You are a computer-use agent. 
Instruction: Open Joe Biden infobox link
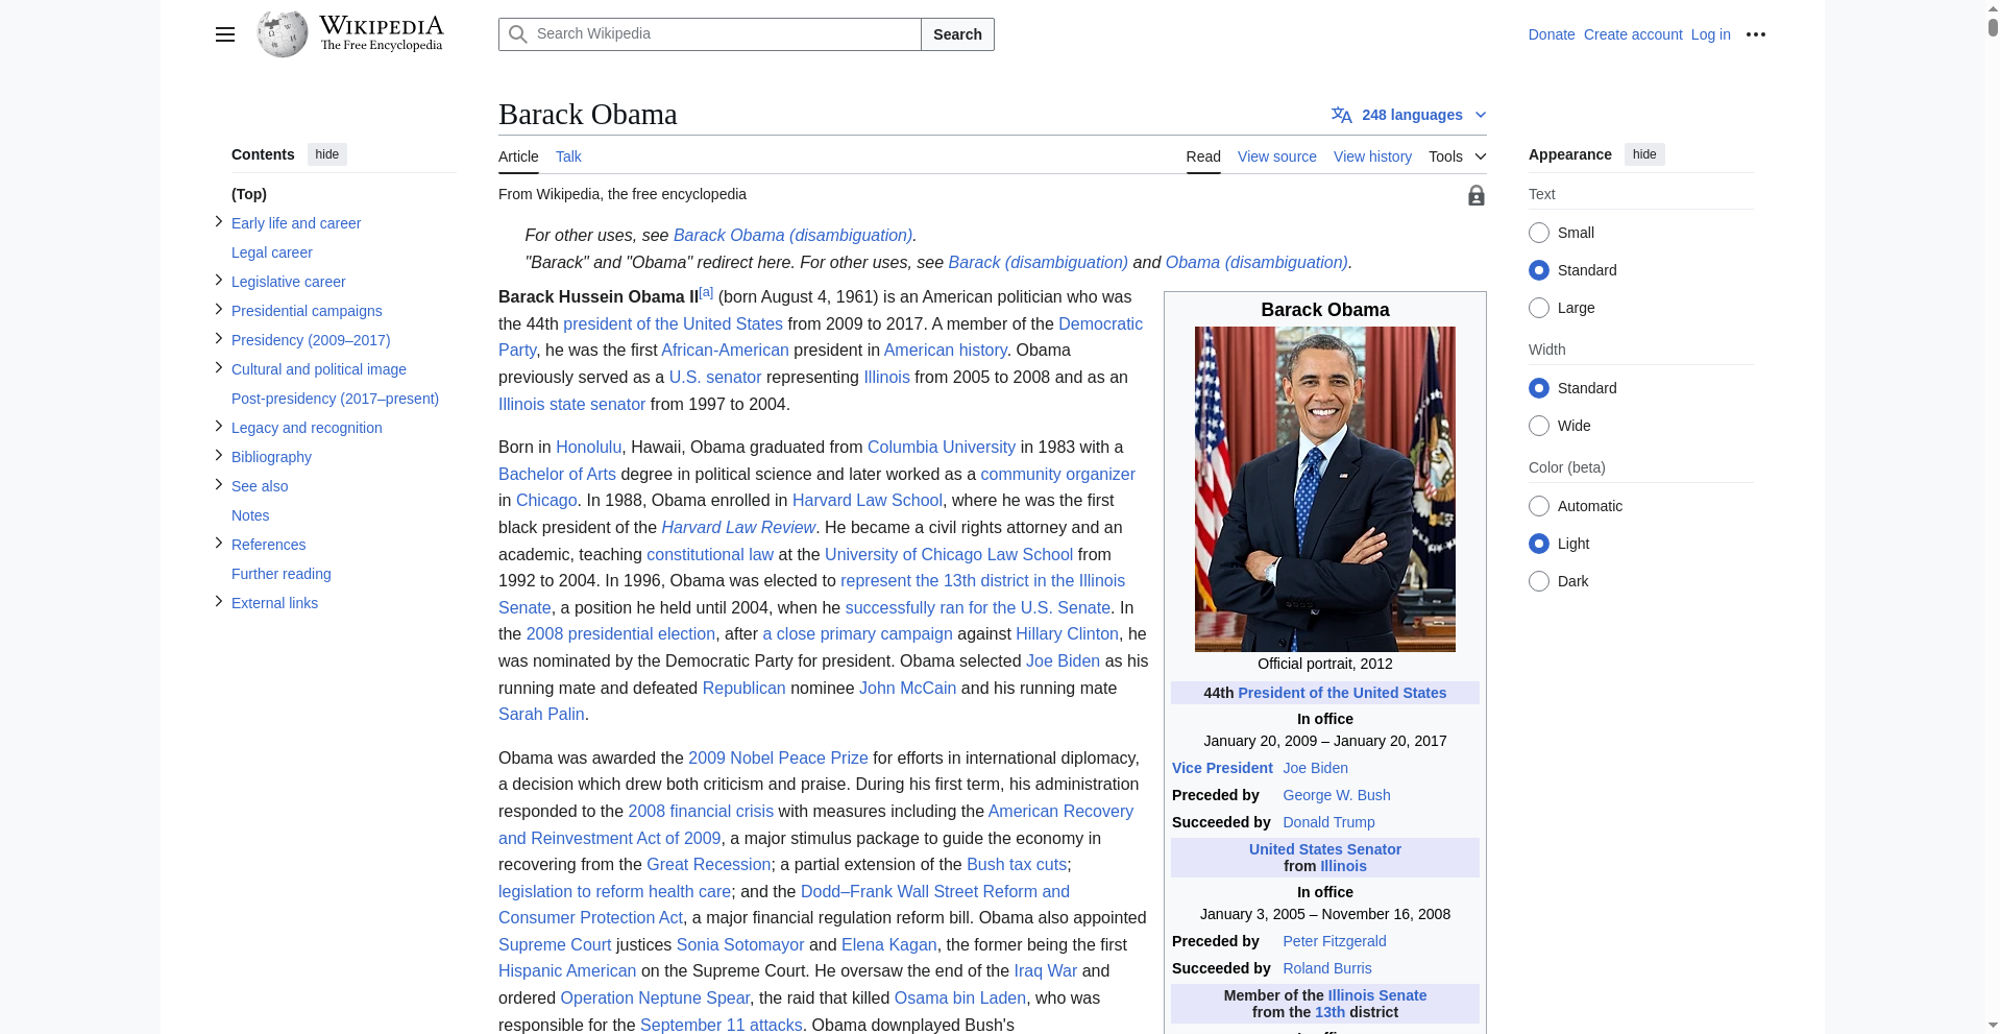[1315, 768]
